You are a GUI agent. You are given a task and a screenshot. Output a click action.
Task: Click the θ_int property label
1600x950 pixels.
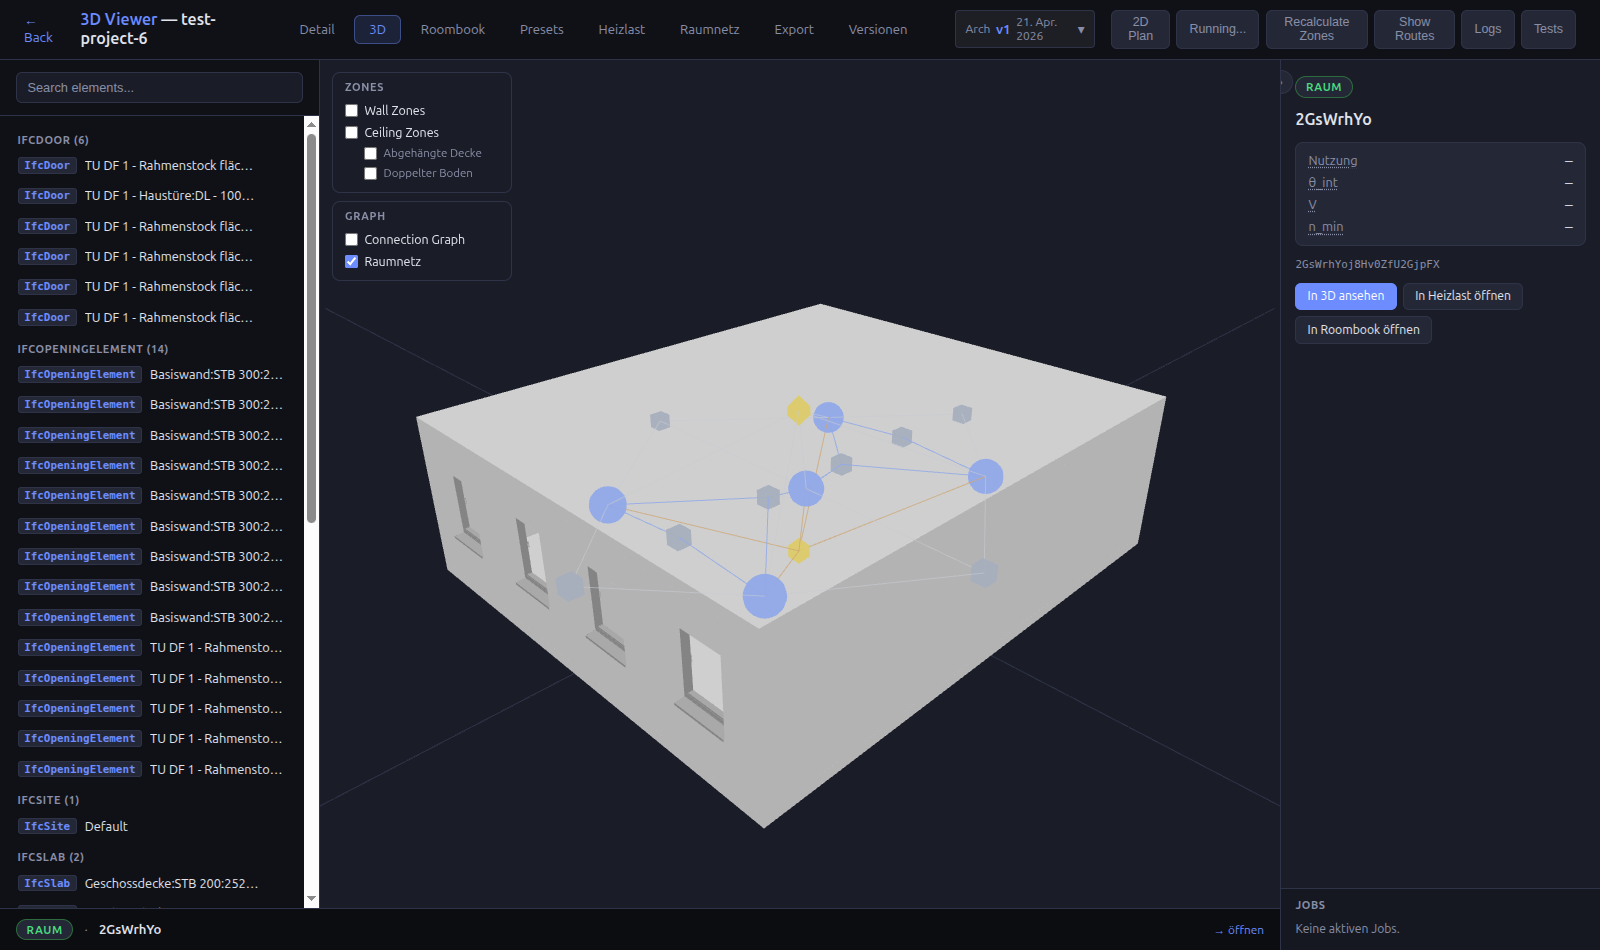(1322, 183)
